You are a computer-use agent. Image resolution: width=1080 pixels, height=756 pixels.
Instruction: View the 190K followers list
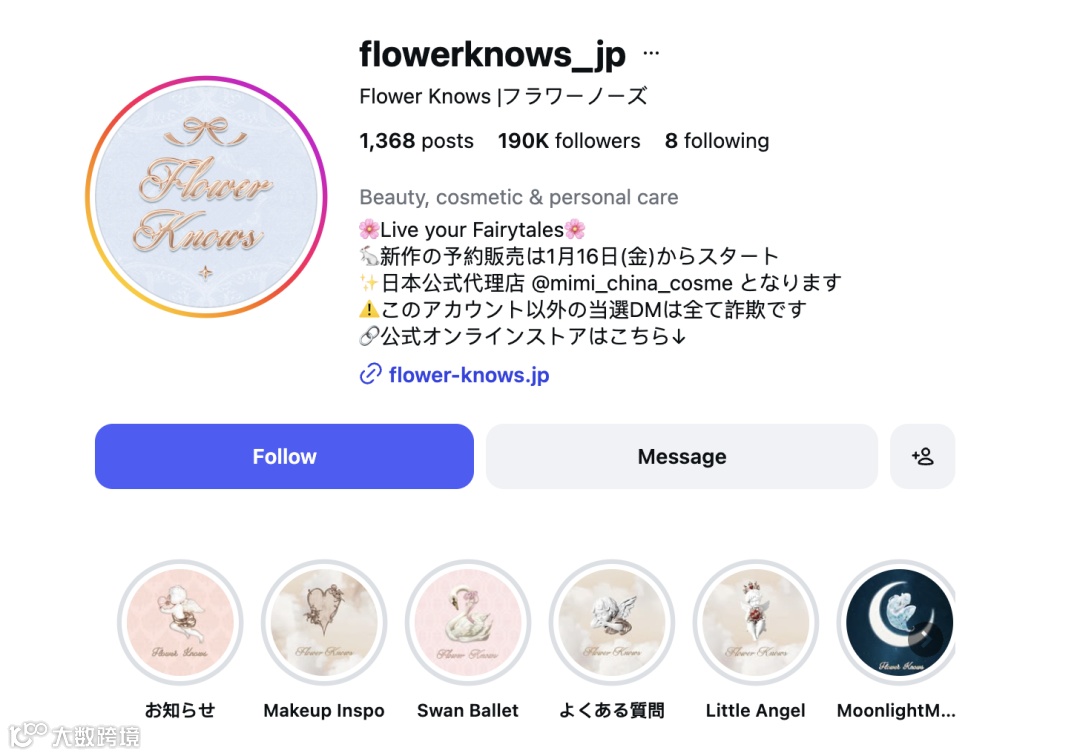569,141
